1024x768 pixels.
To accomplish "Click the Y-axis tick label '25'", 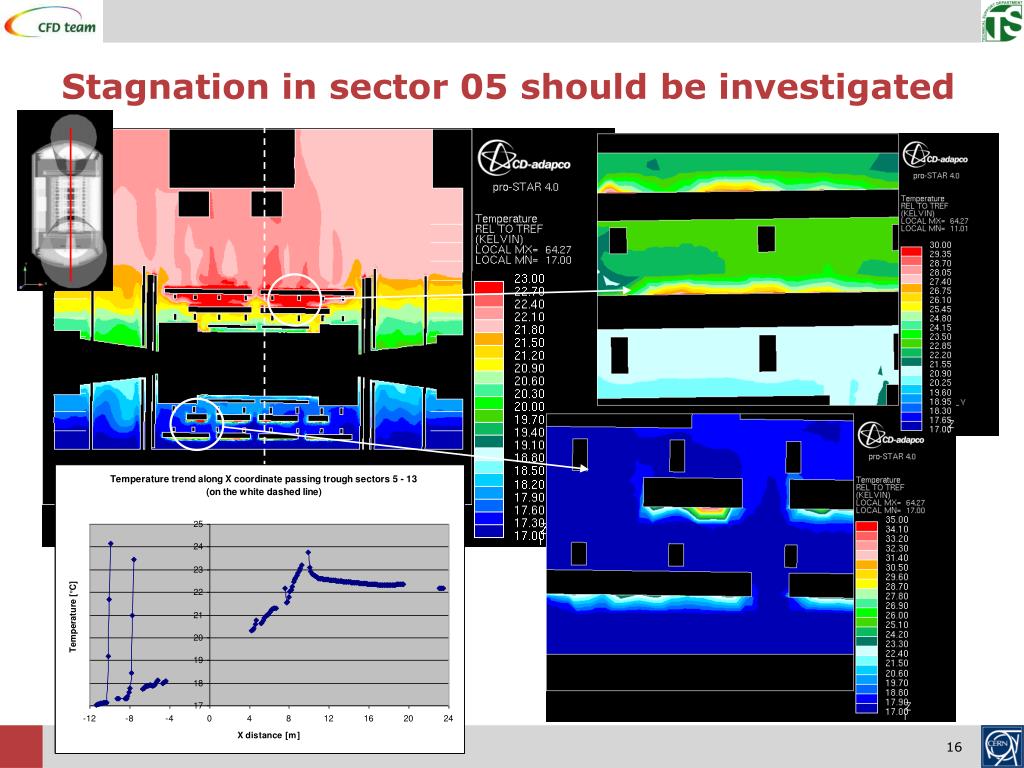I will coord(199,524).
